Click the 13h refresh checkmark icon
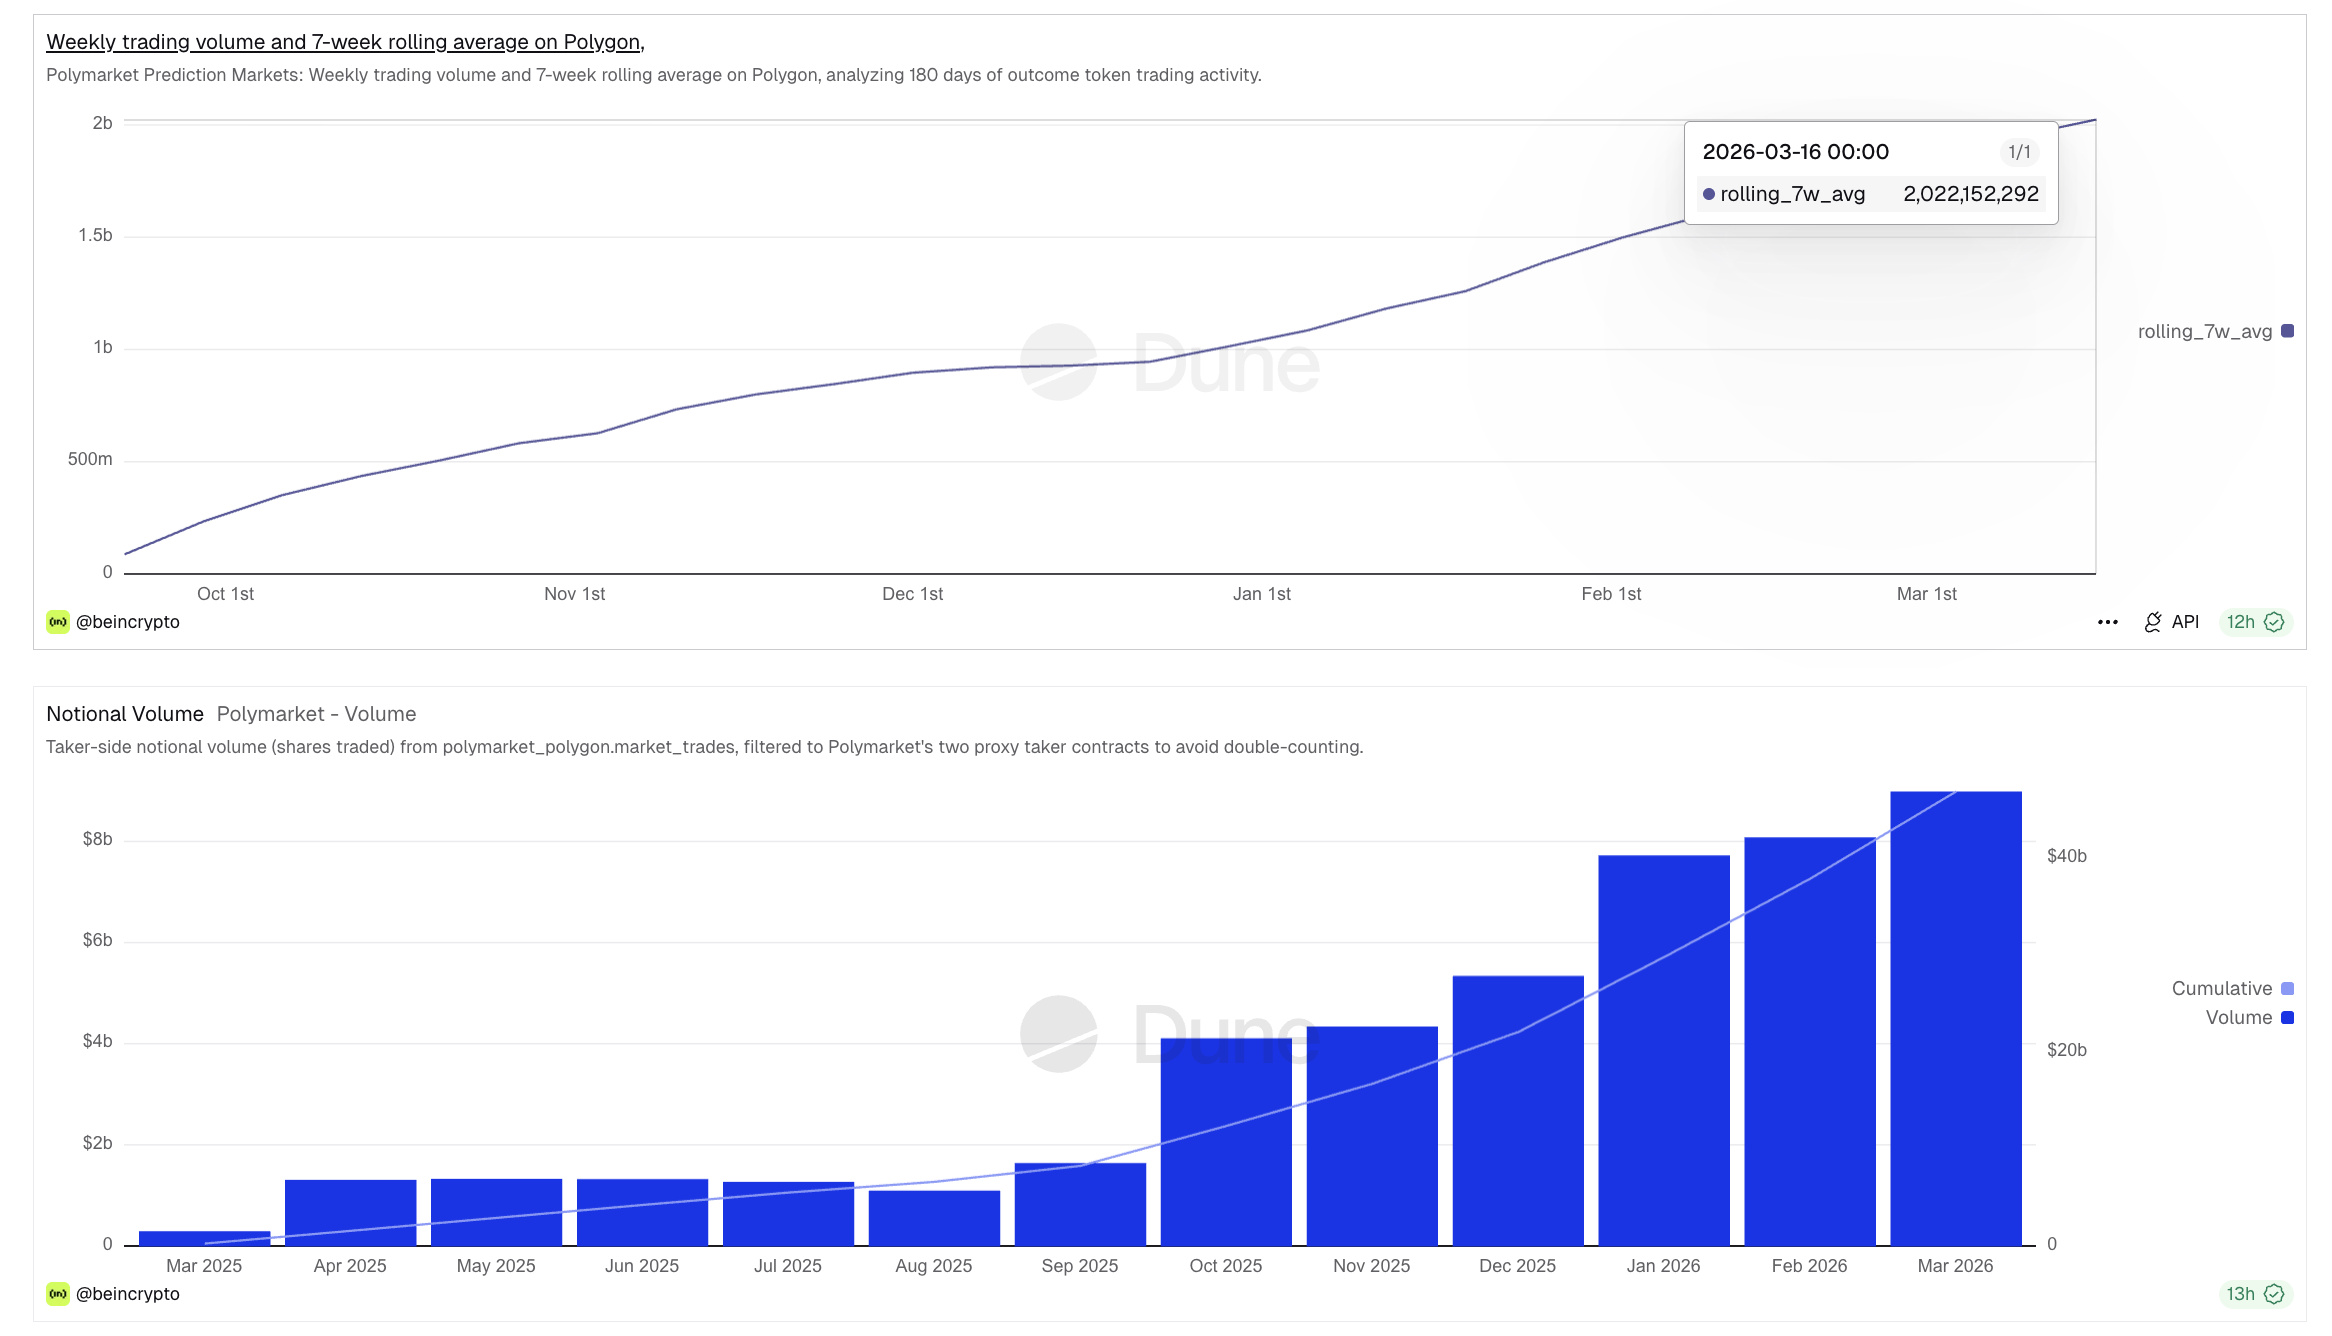This screenshot has height=1336, width=2332. (x=2274, y=1294)
